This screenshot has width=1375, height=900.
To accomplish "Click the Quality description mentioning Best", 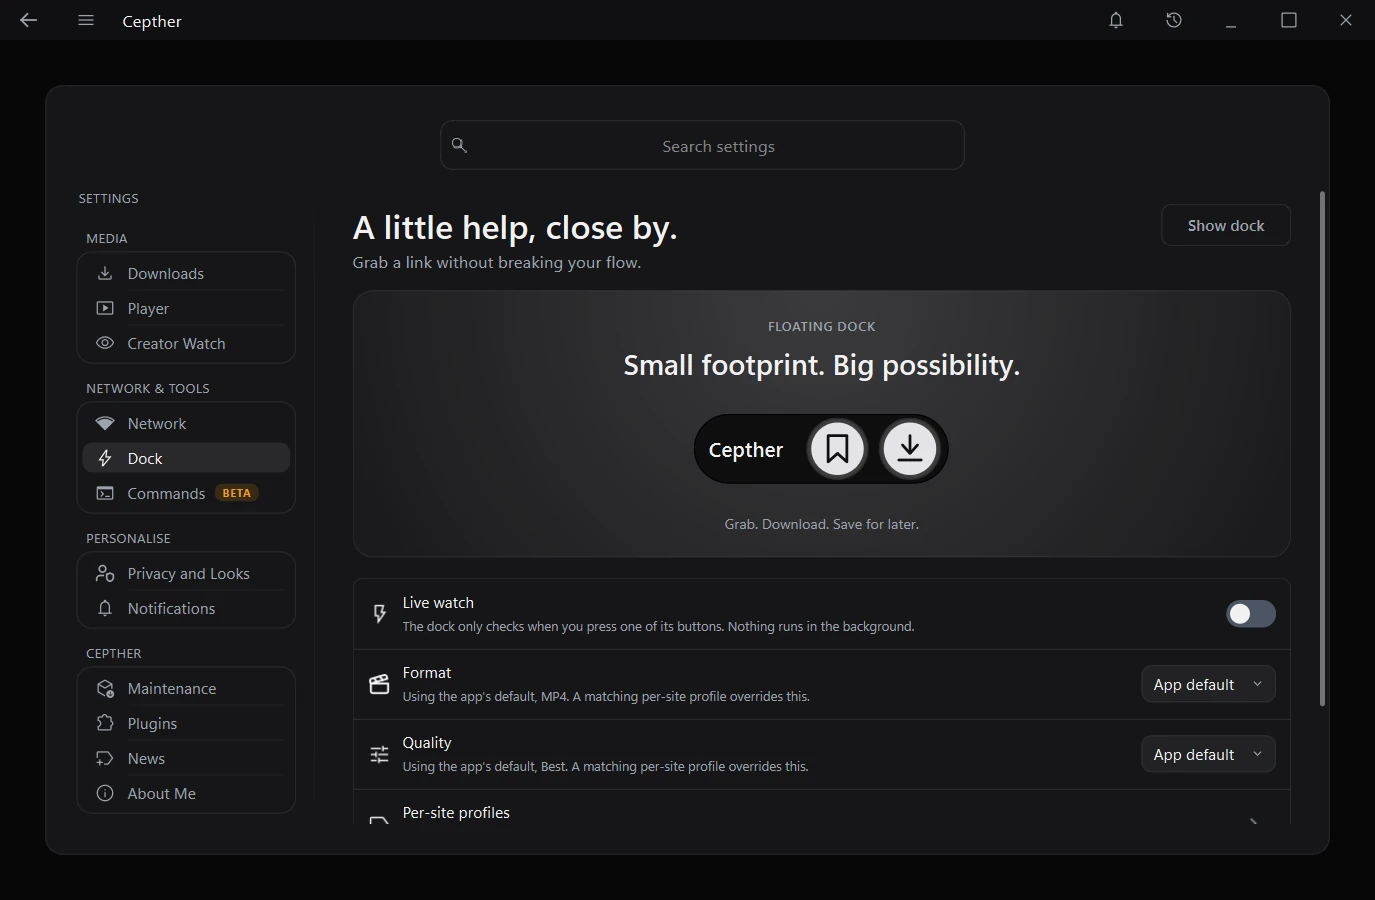I will coord(605,766).
